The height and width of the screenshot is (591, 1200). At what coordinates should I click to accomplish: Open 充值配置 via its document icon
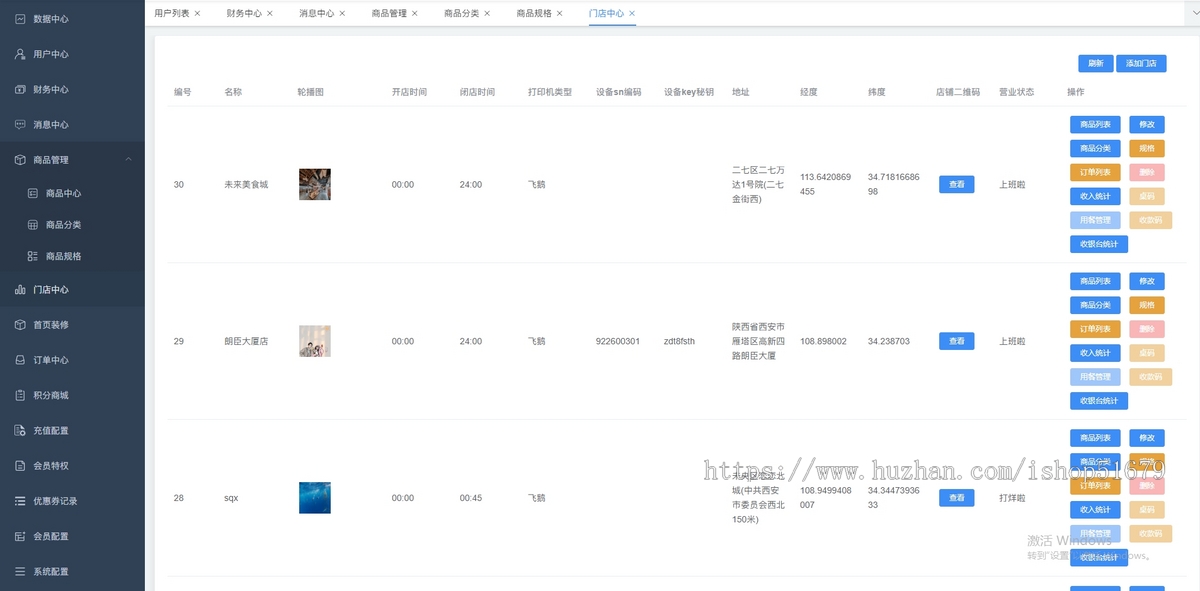[20, 430]
